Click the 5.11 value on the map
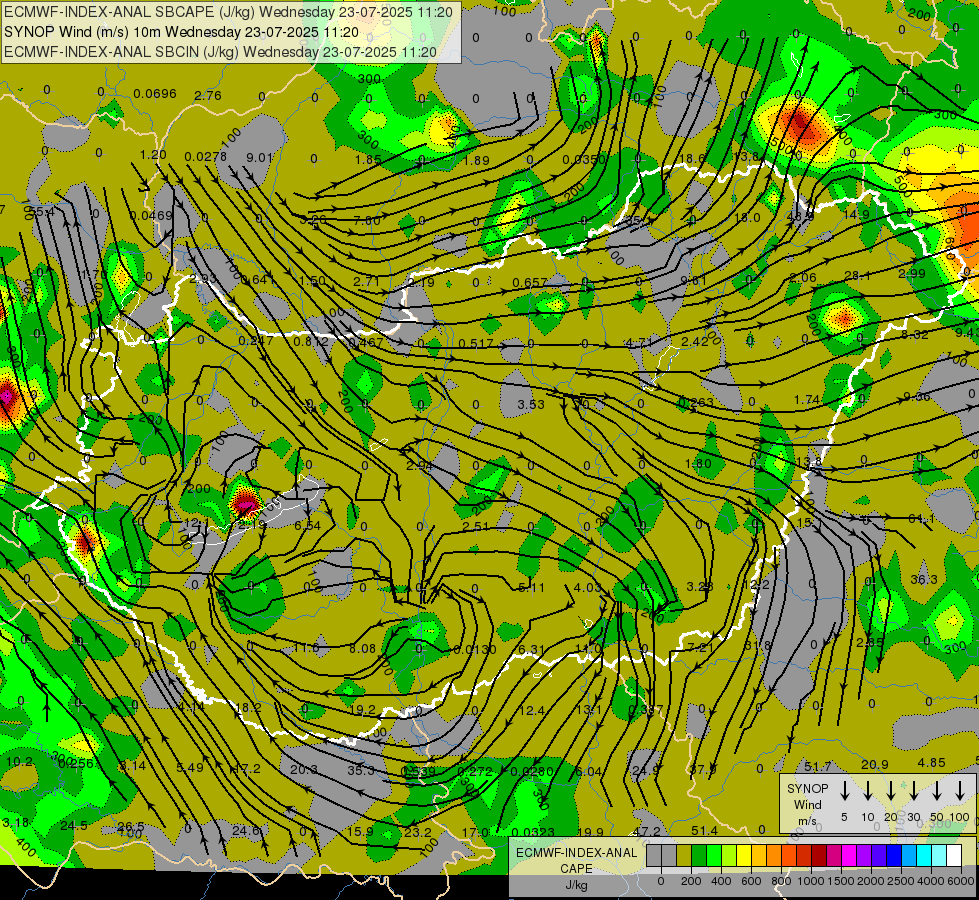This screenshot has width=979, height=900. (x=531, y=587)
